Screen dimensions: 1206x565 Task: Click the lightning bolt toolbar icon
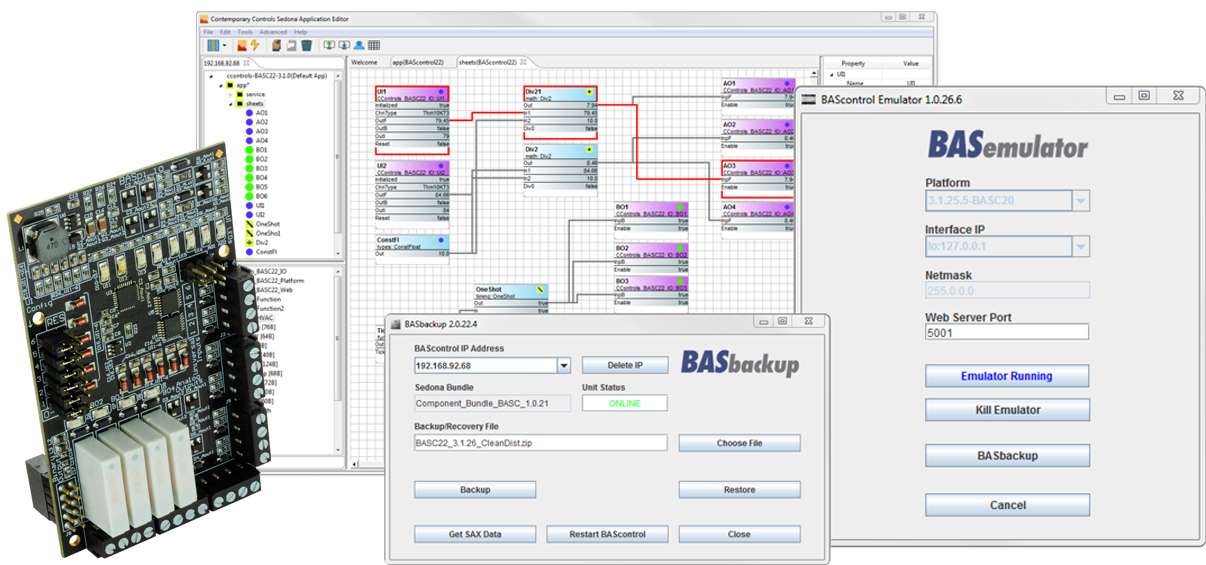(255, 45)
